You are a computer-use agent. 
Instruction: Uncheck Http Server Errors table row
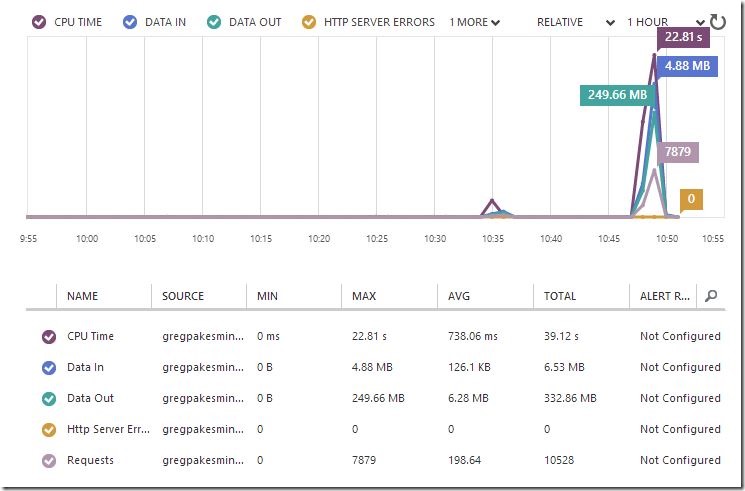49,429
